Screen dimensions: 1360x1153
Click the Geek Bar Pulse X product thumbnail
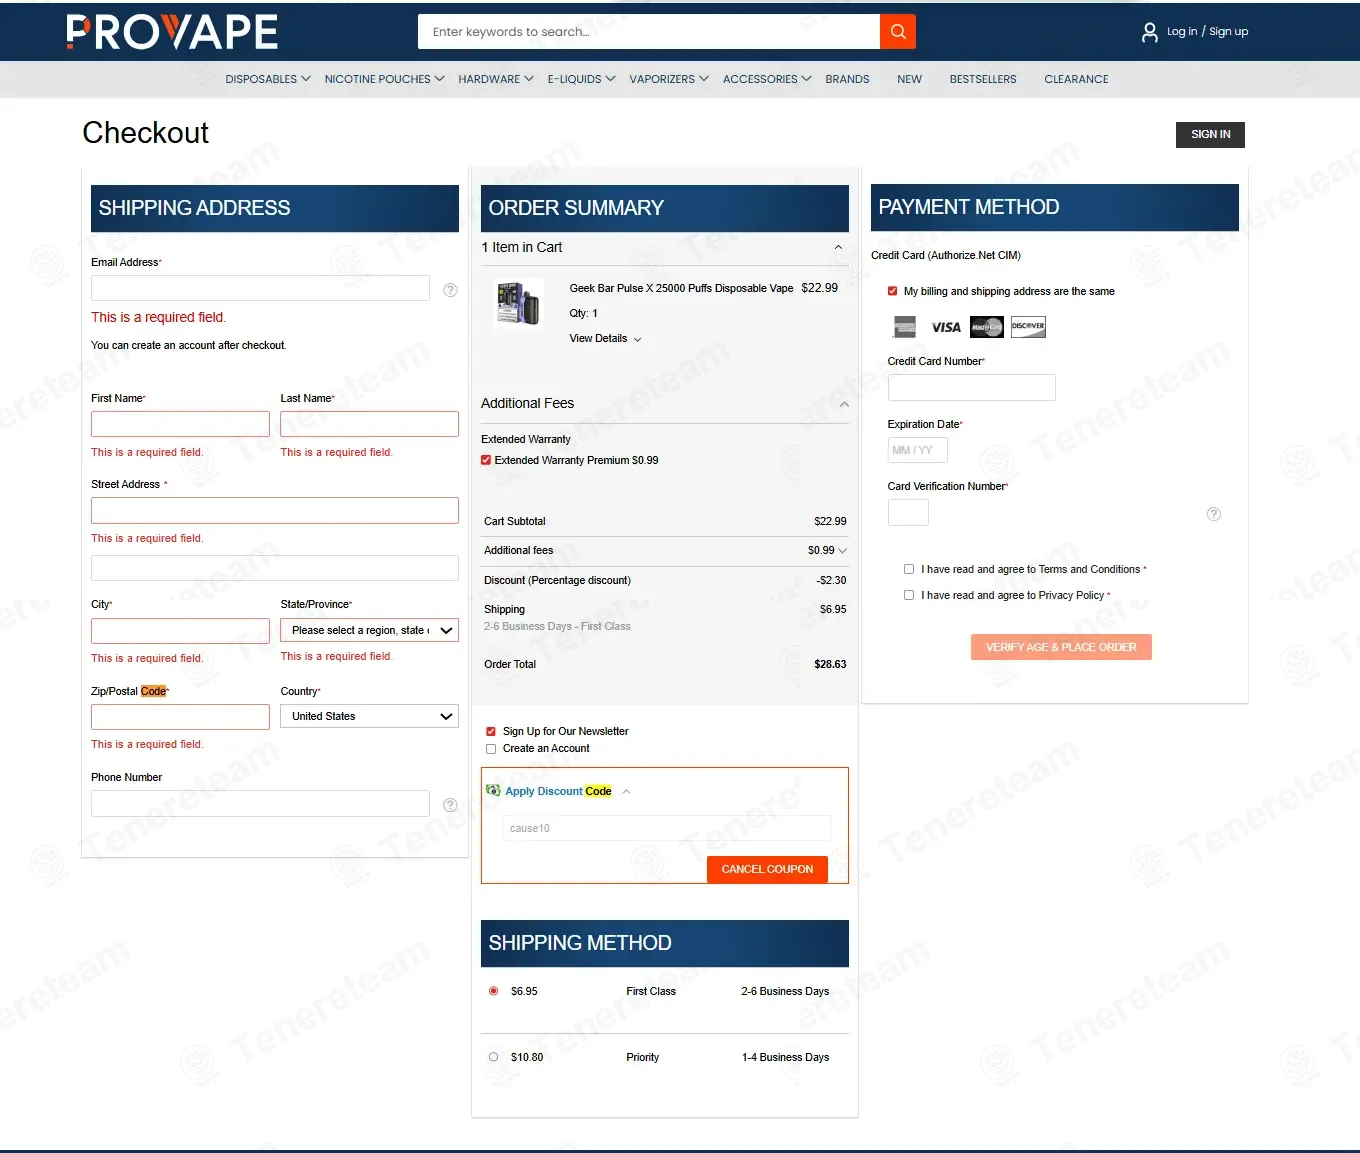[518, 302]
